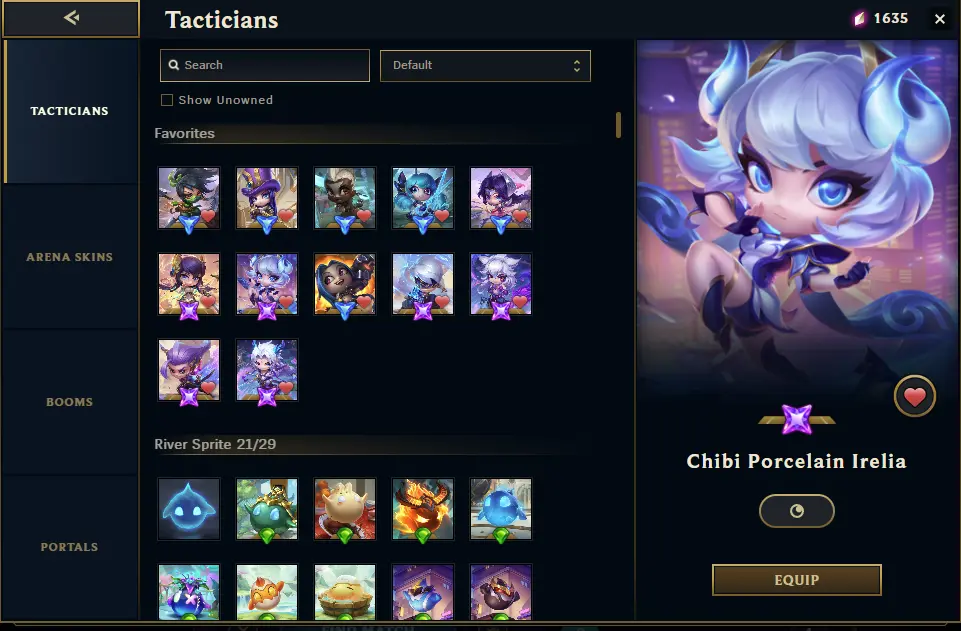
Task: Click the back arrow icon
Action: pyautogui.click(x=71, y=18)
